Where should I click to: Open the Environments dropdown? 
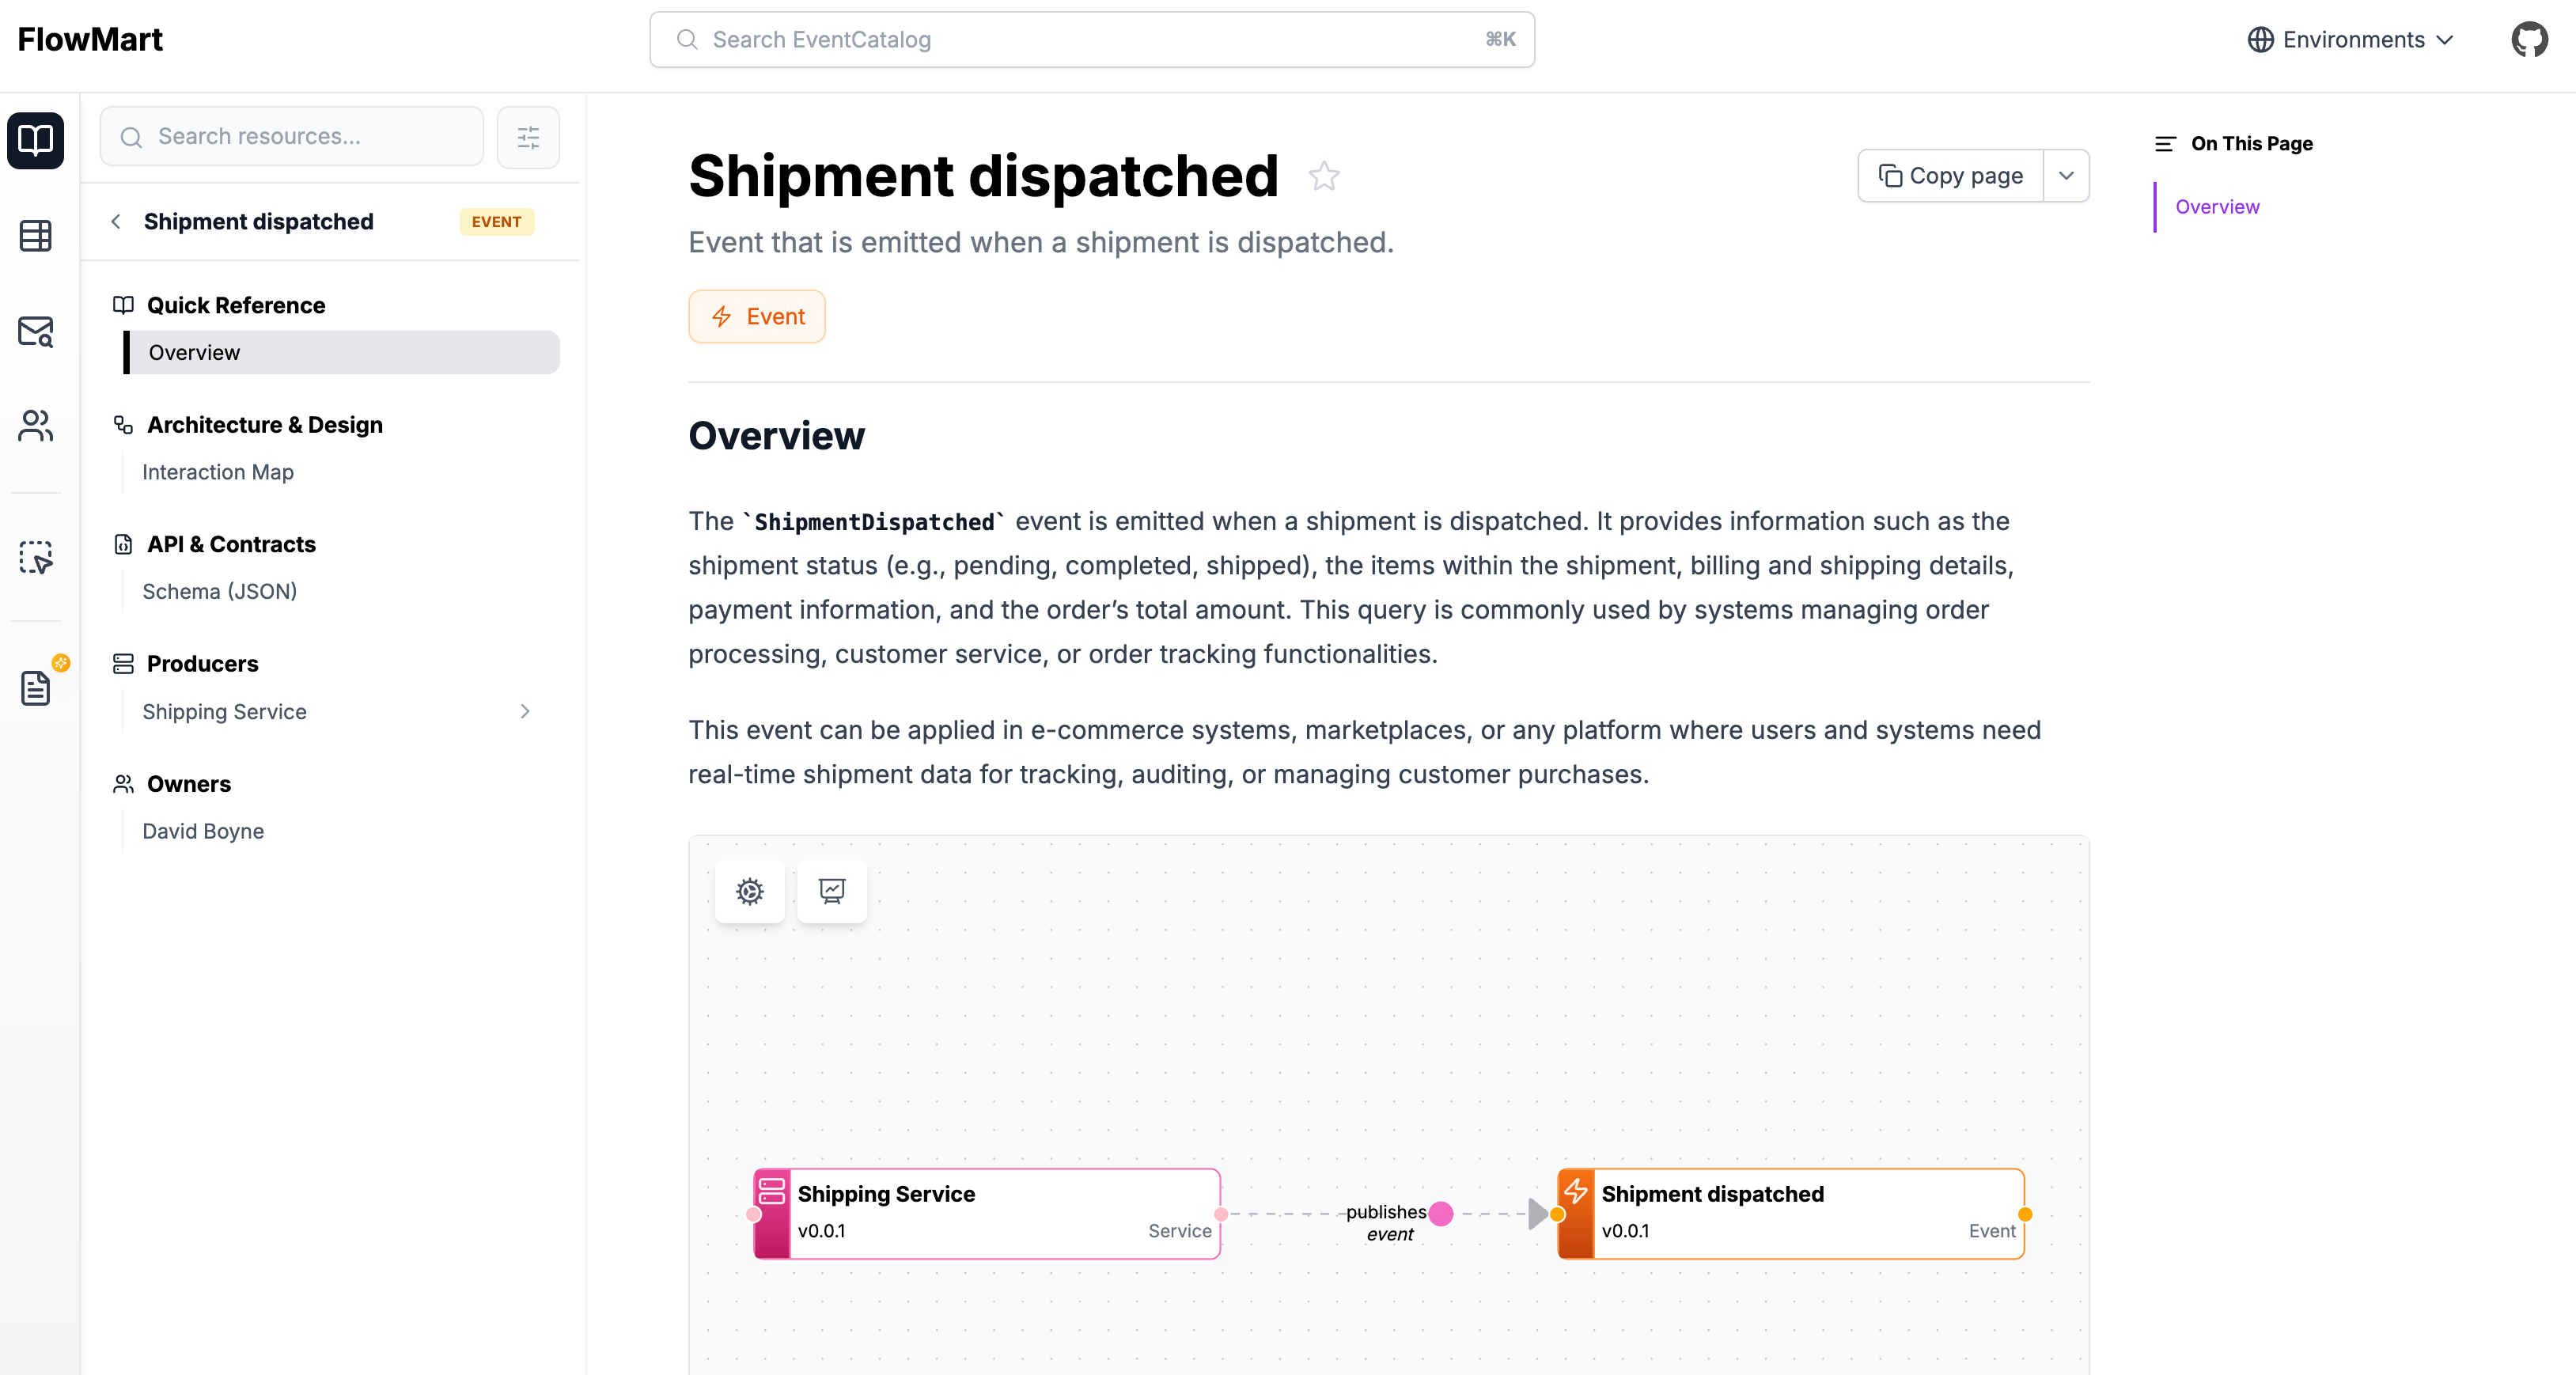2351,40
